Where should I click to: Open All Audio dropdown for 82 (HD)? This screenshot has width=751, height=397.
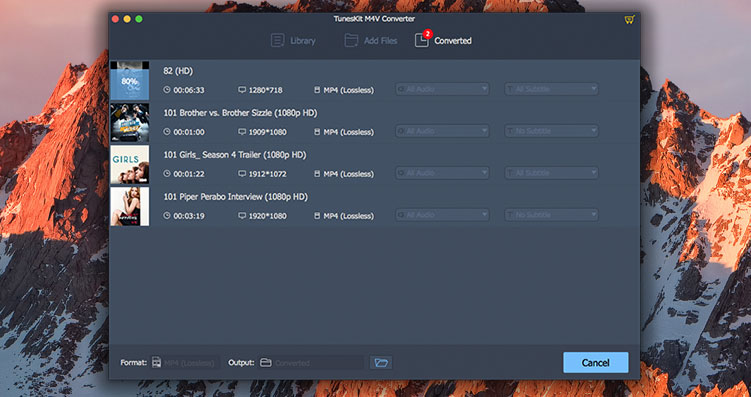[x=442, y=89]
